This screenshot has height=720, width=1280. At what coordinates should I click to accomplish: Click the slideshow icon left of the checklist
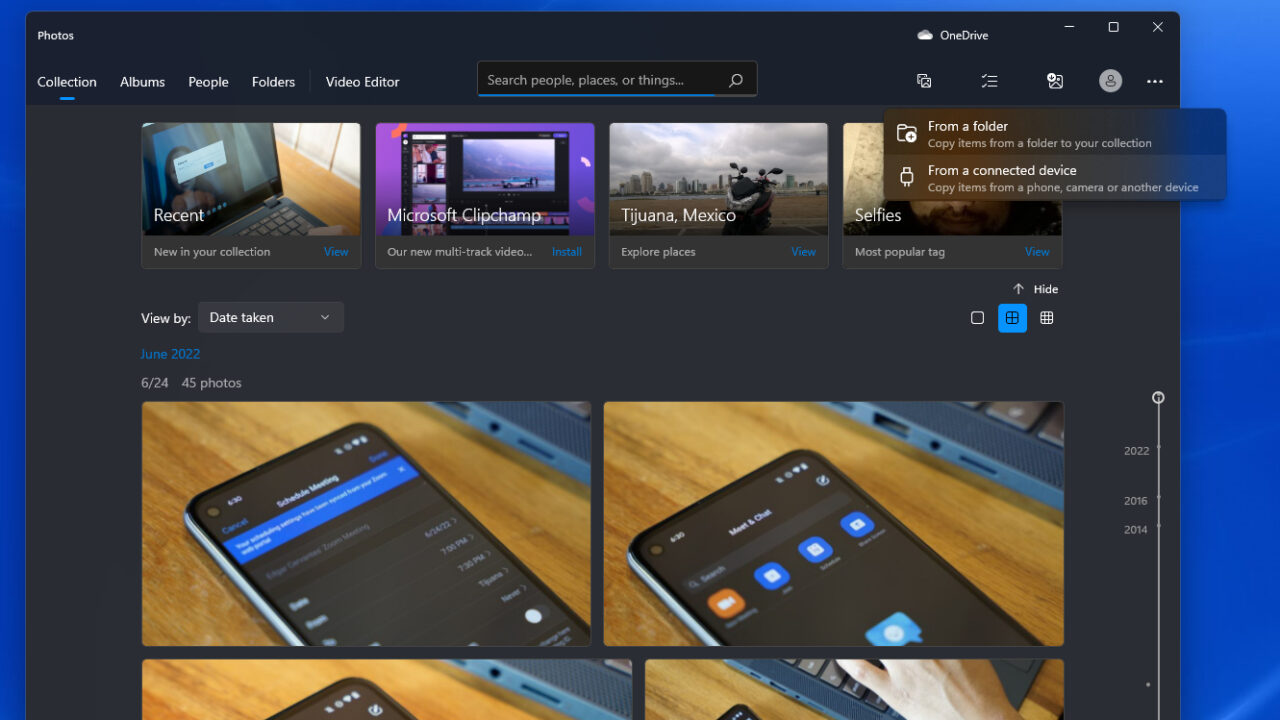tap(924, 81)
